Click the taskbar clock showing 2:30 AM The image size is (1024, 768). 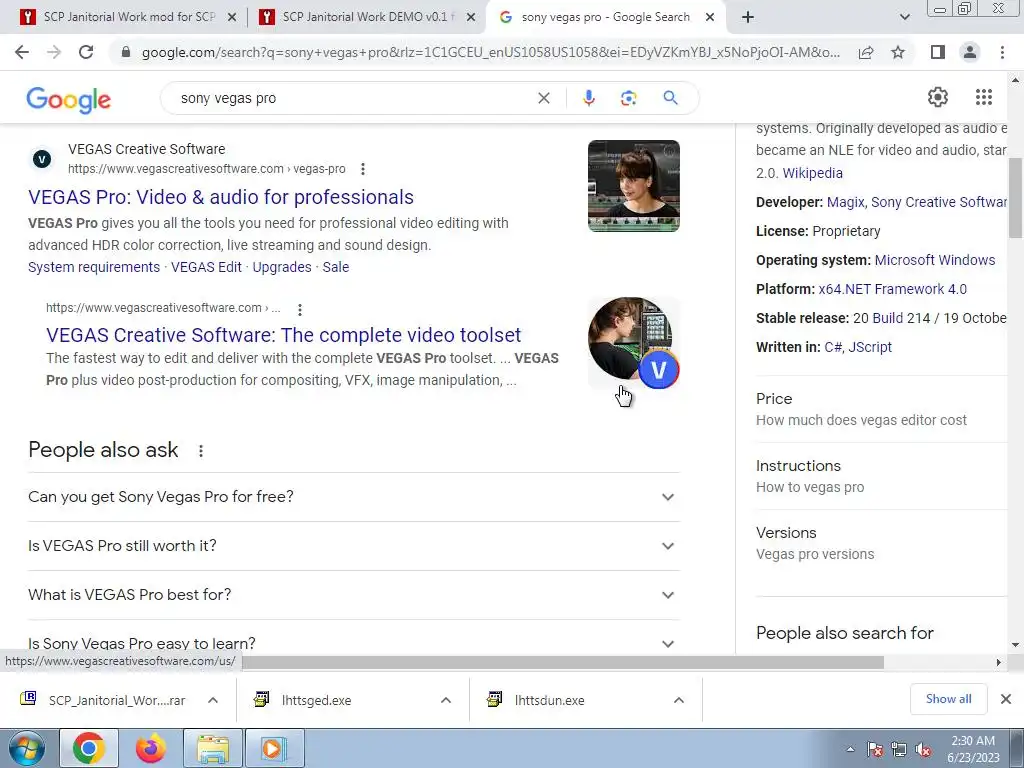tap(973, 749)
